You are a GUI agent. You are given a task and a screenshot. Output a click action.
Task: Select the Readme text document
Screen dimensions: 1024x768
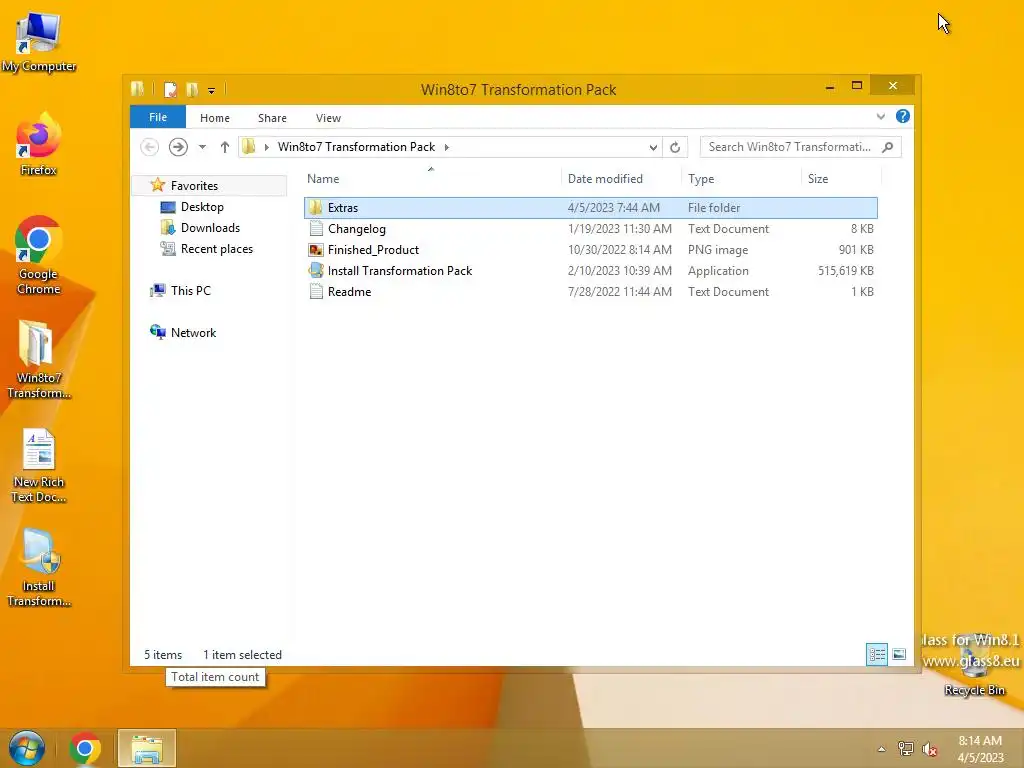[x=590, y=291]
